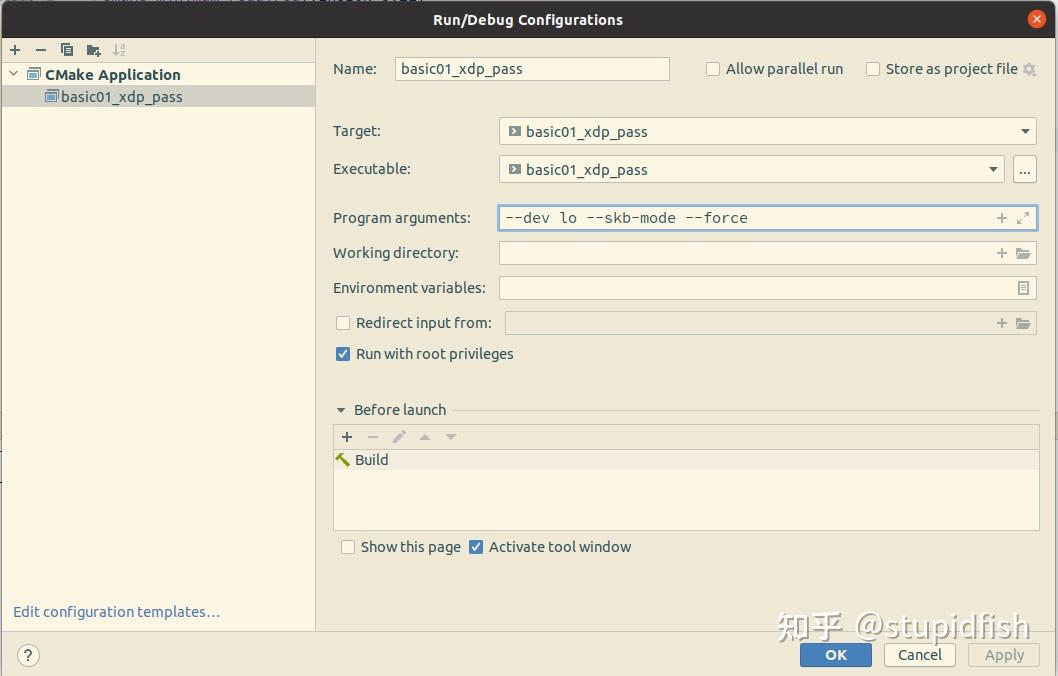Create new configuration folder
The width and height of the screenshot is (1058, 676).
(93, 50)
